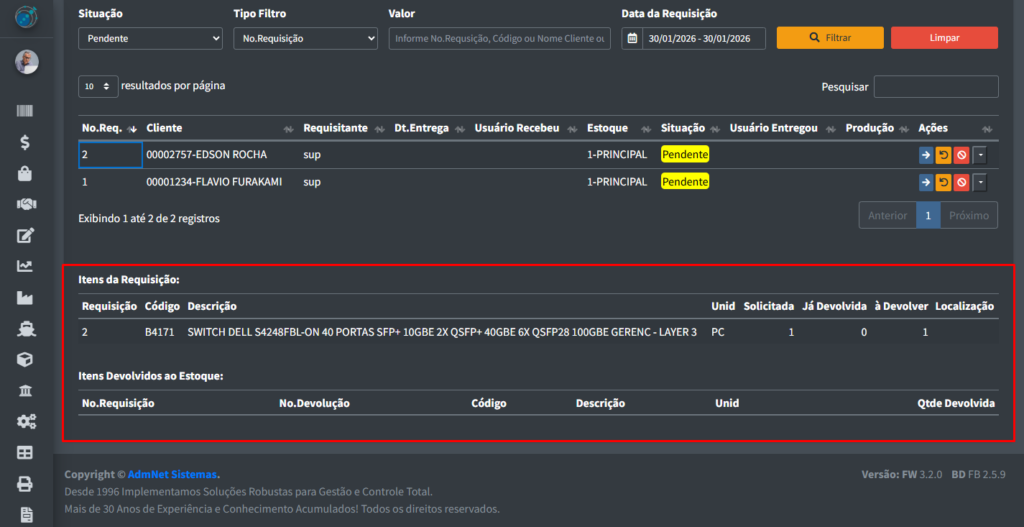Image resolution: width=1024 pixels, height=527 pixels.
Task: Open the Tipo Filtro dropdown
Action: click(304, 38)
